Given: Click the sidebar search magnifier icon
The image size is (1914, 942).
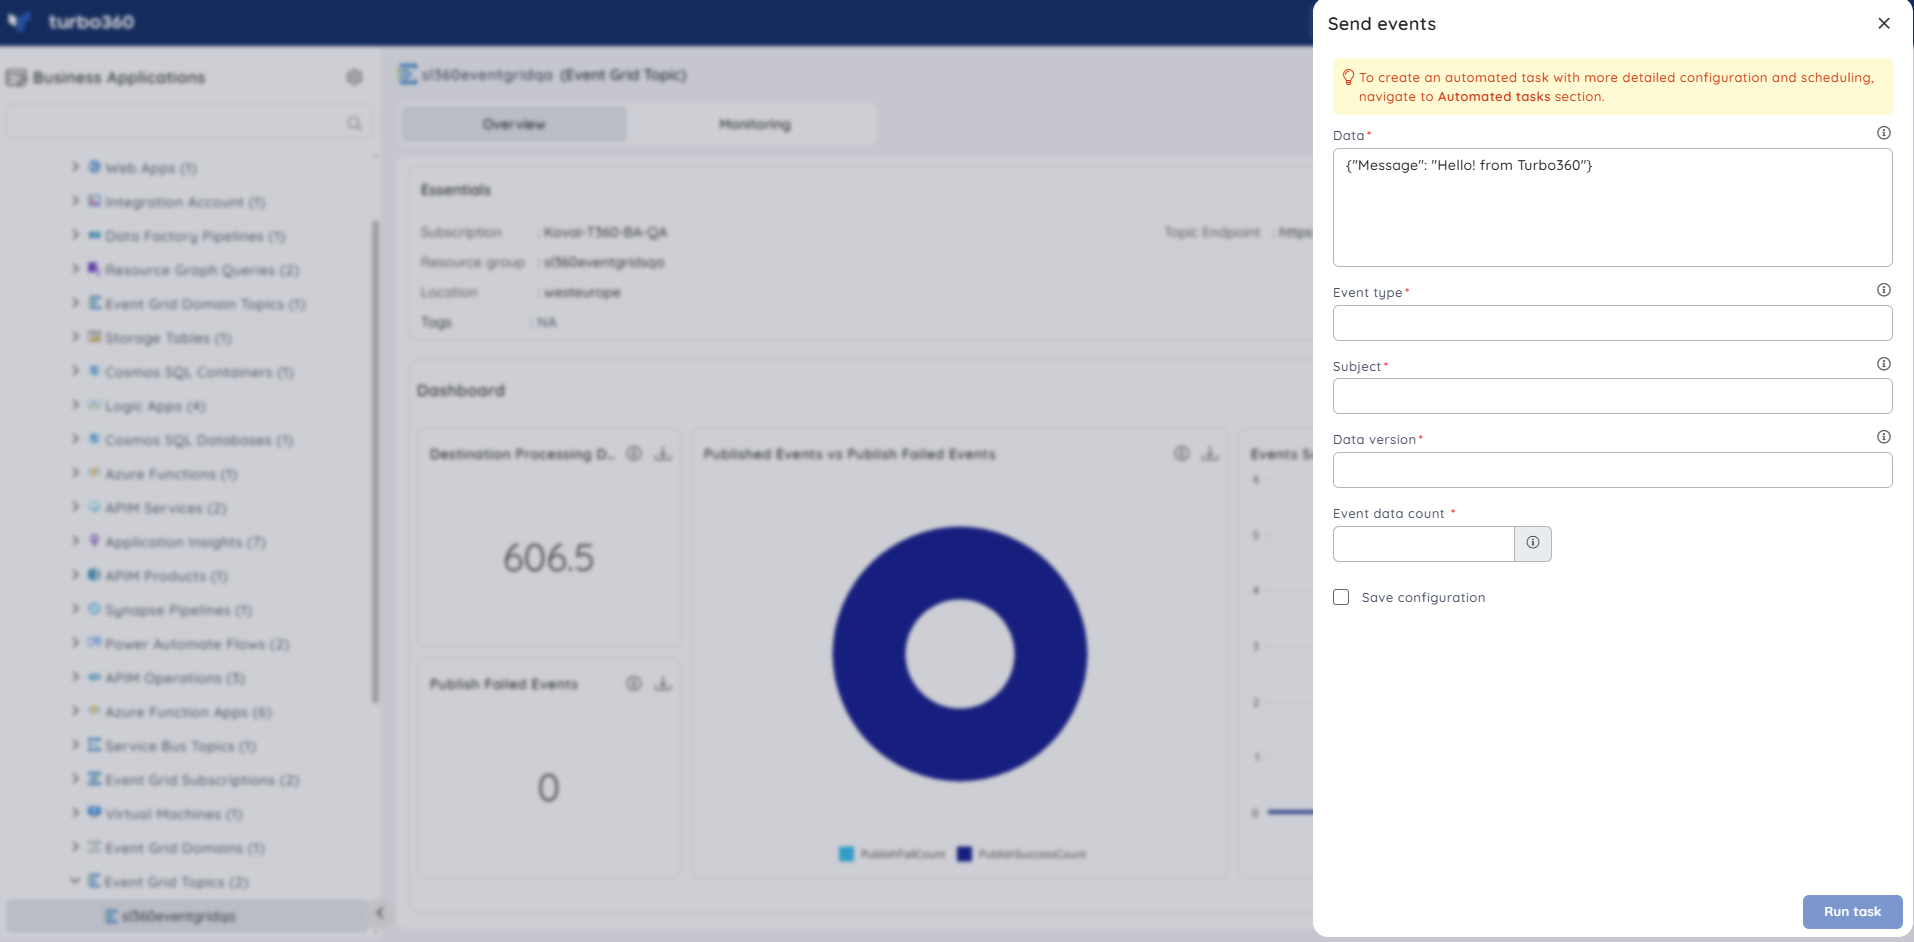Looking at the screenshot, I should point(354,123).
